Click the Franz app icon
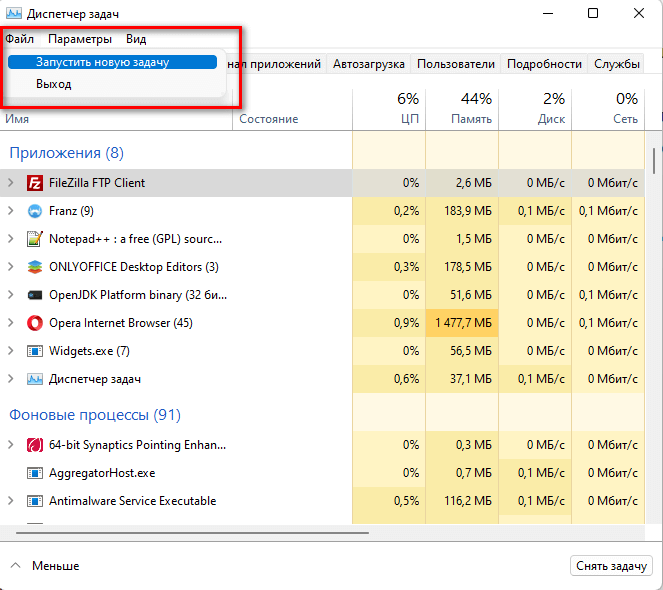 pyautogui.click(x=35, y=211)
